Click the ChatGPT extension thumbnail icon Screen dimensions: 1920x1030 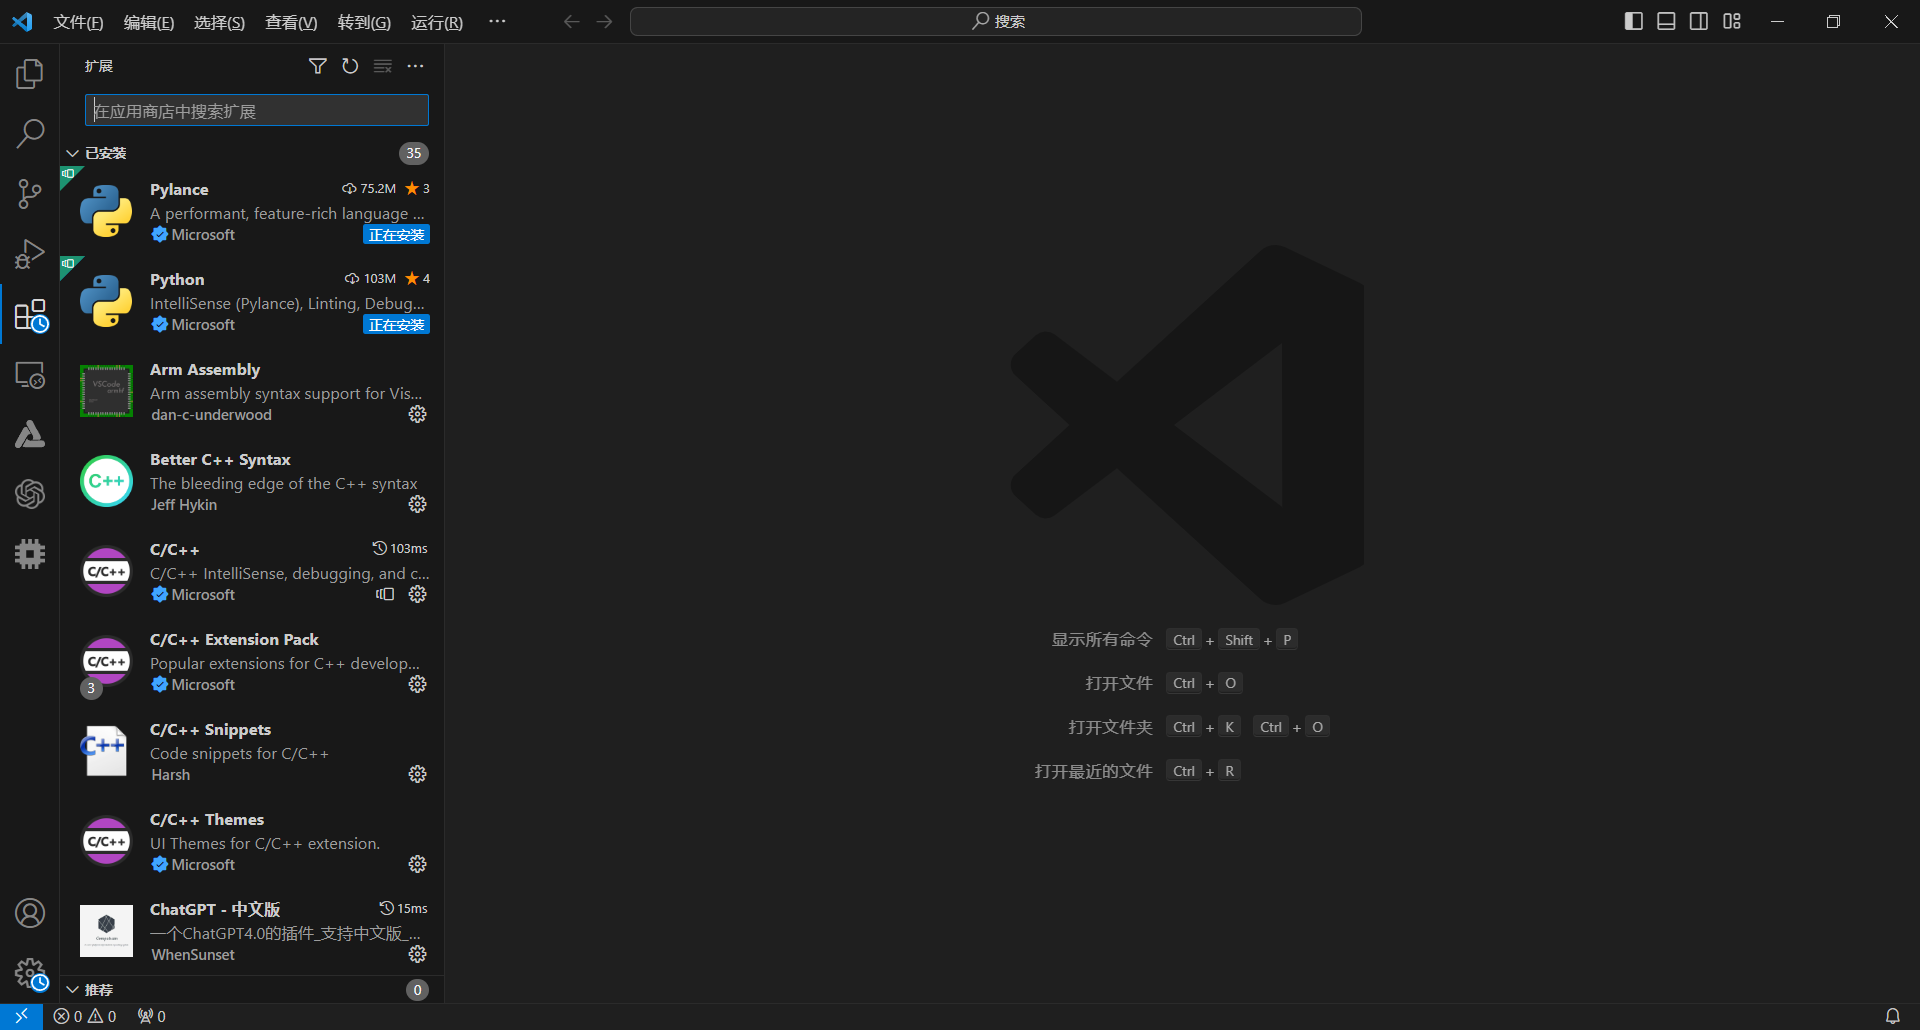click(106, 931)
